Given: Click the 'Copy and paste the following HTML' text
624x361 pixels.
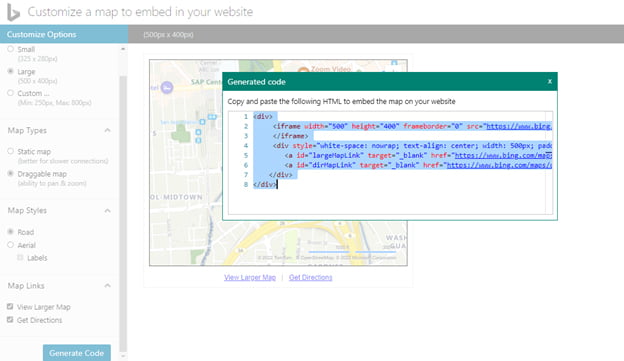Looking at the screenshot, I should (x=341, y=101).
